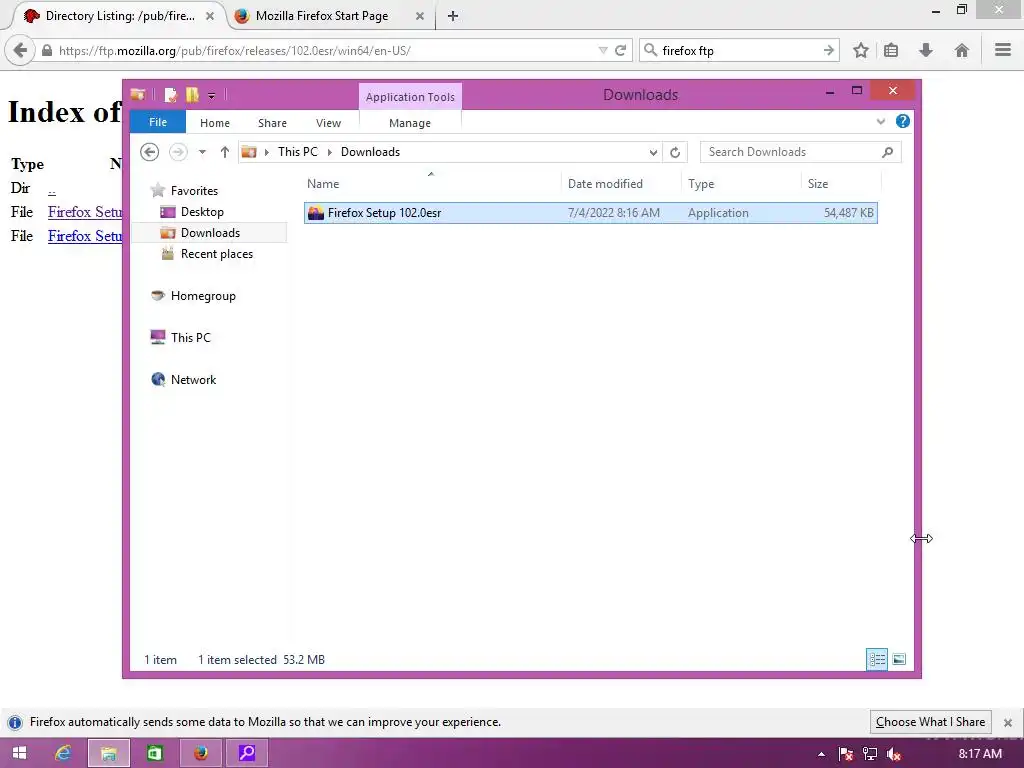This screenshot has height=768, width=1024.
Task: Sort by Size column header
Action: point(841,184)
